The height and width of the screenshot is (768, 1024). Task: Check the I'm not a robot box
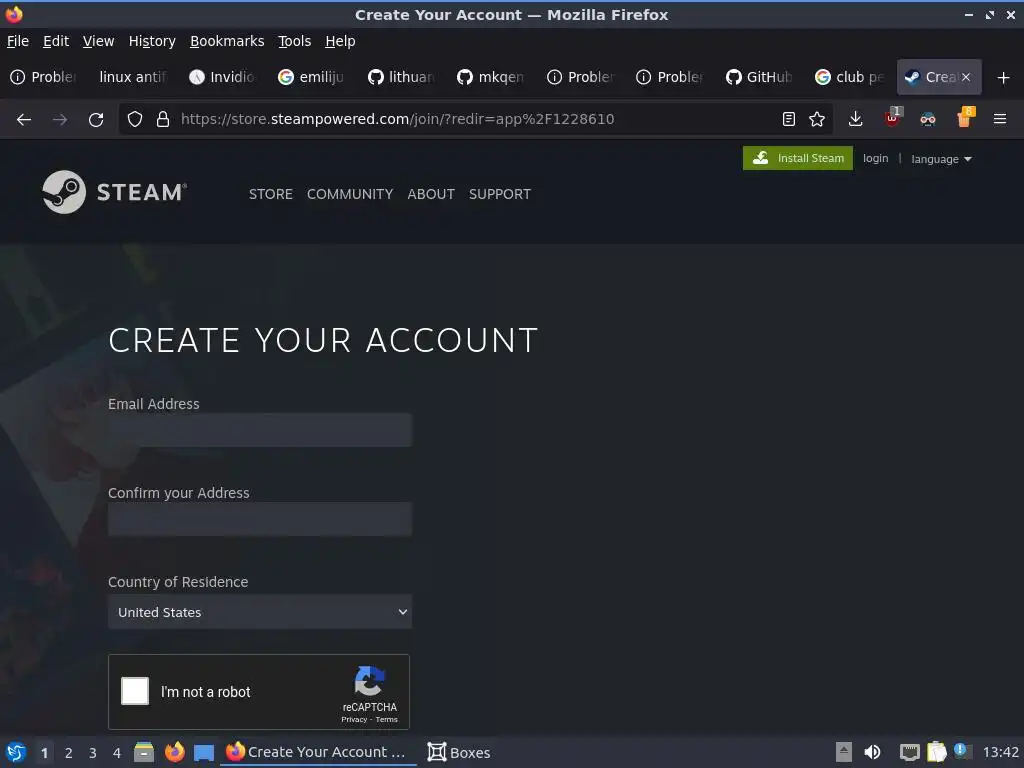pos(135,692)
